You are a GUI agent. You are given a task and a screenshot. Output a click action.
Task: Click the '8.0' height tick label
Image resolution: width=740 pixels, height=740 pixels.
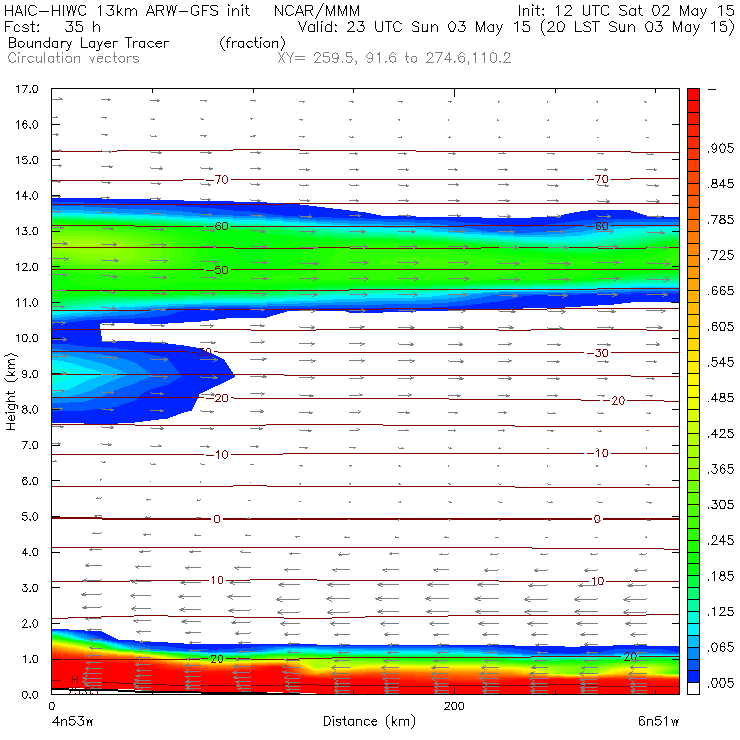(x=30, y=410)
